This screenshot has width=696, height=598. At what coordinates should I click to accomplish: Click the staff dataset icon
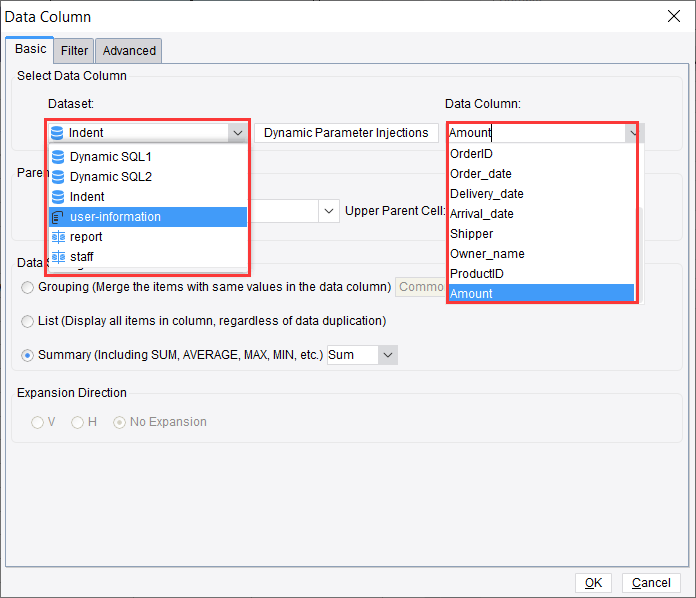click(58, 257)
